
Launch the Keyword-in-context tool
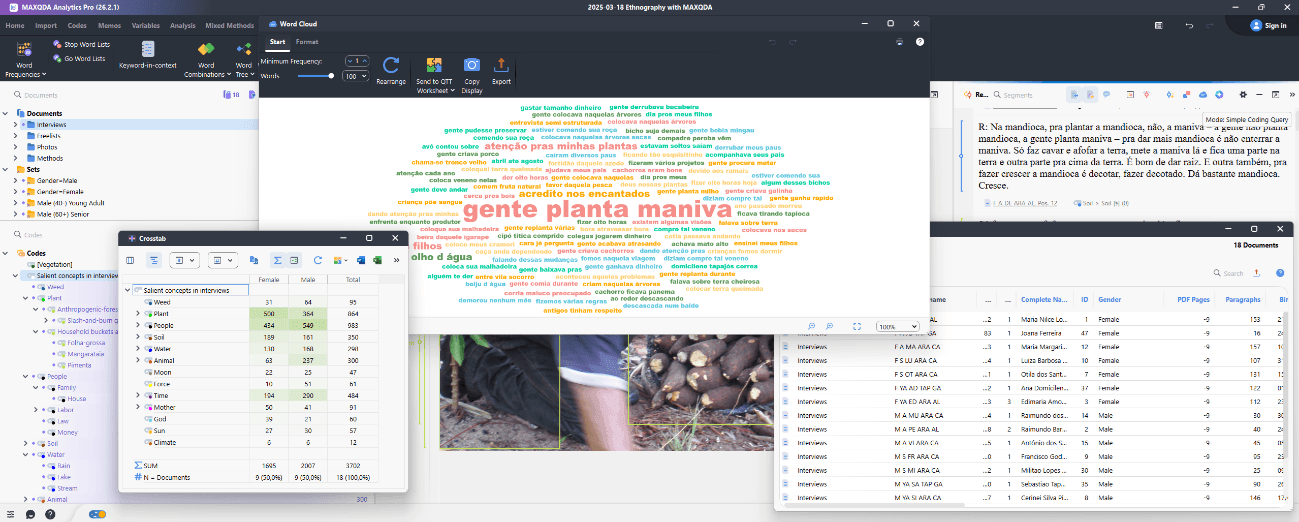148,55
